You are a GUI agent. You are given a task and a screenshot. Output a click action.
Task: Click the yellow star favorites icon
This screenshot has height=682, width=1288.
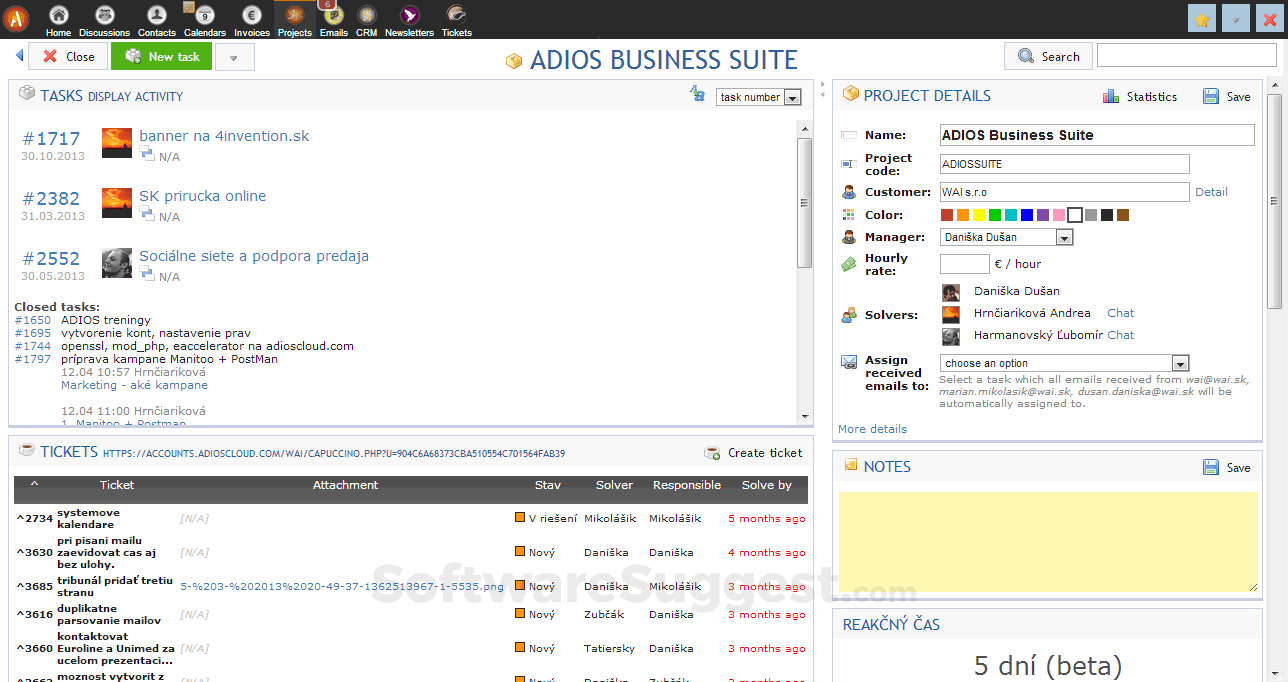point(1202,18)
